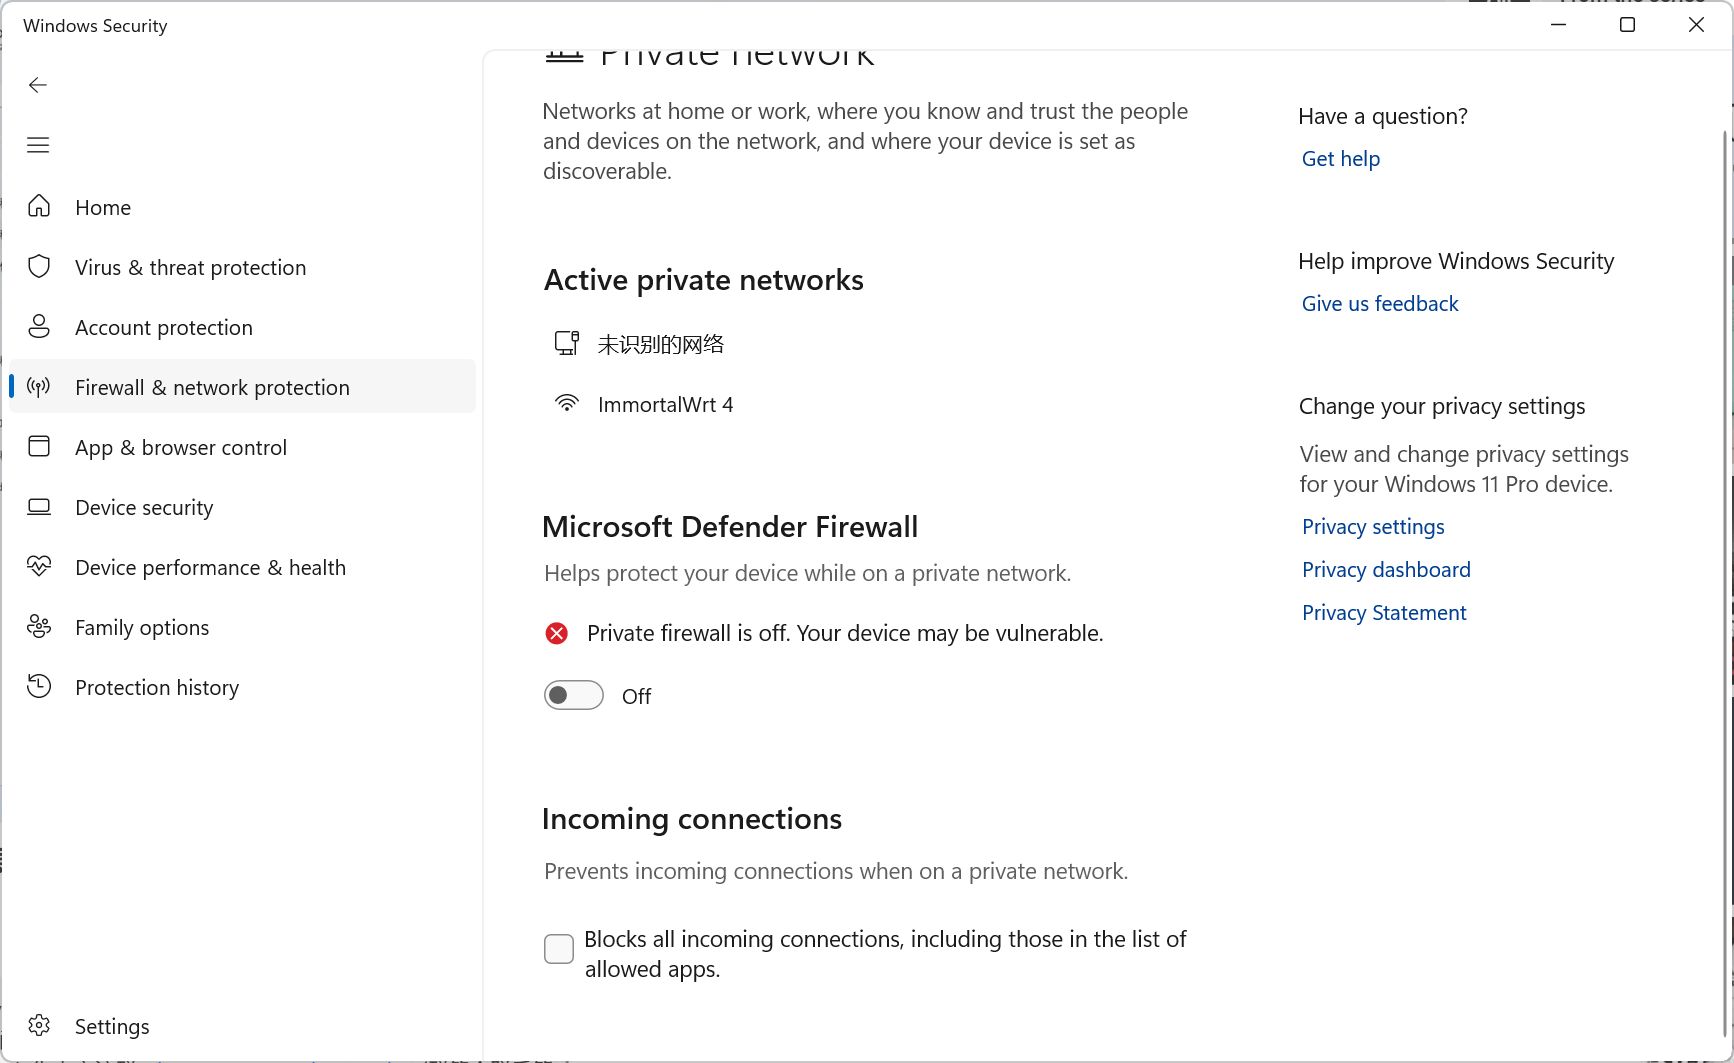Maximize the Windows Security window
This screenshot has height=1063, width=1734.
(x=1627, y=25)
